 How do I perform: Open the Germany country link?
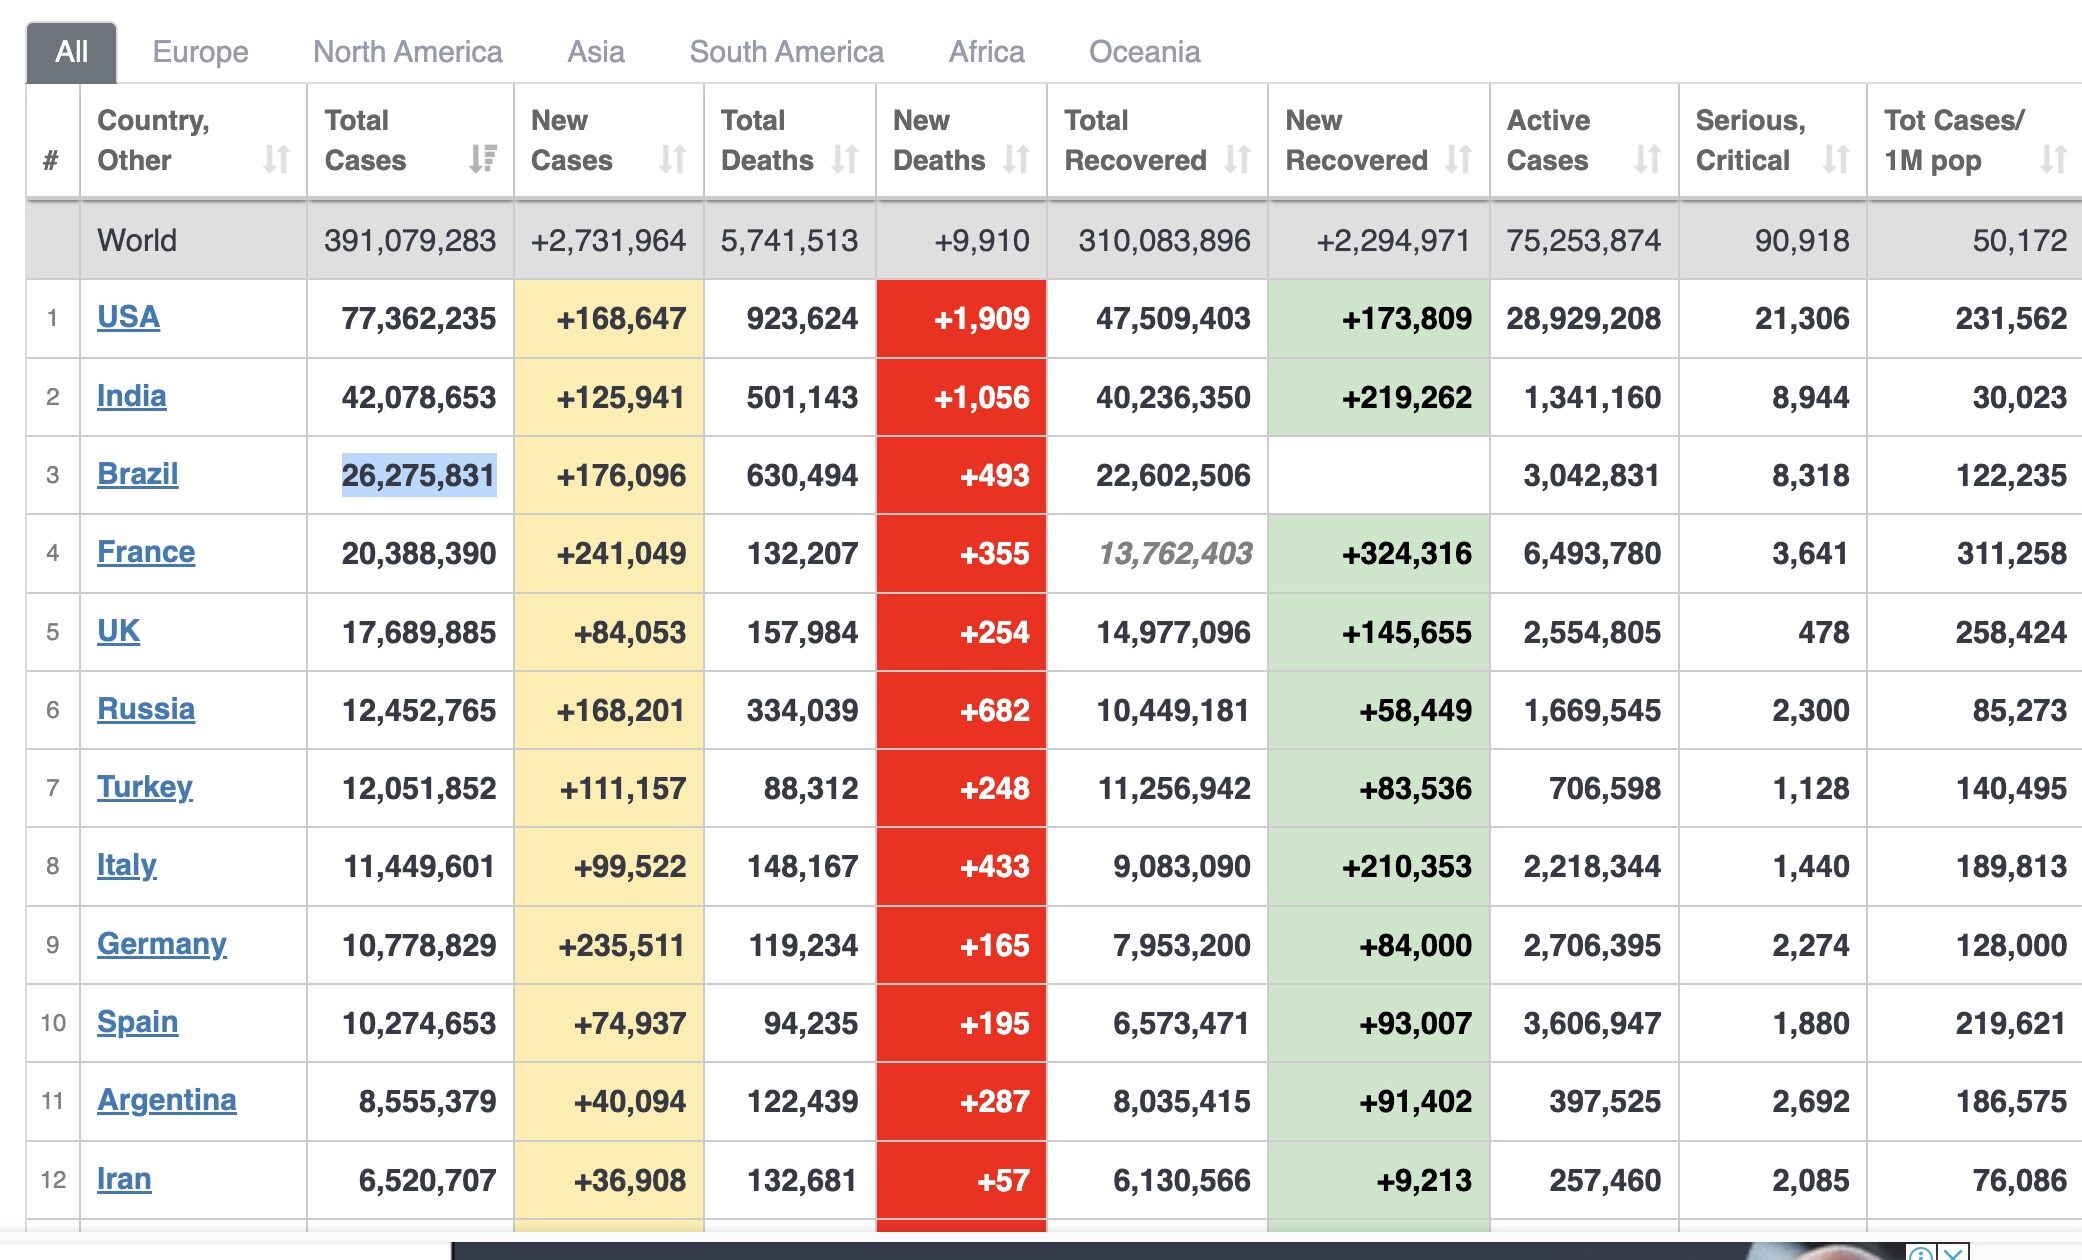[x=161, y=944]
